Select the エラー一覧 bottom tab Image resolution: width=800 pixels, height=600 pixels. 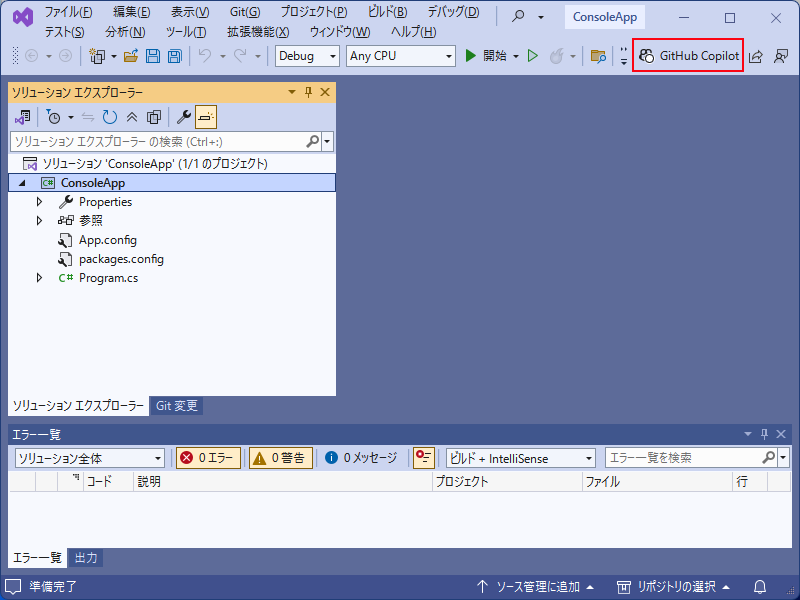click(x=37, y=558)
